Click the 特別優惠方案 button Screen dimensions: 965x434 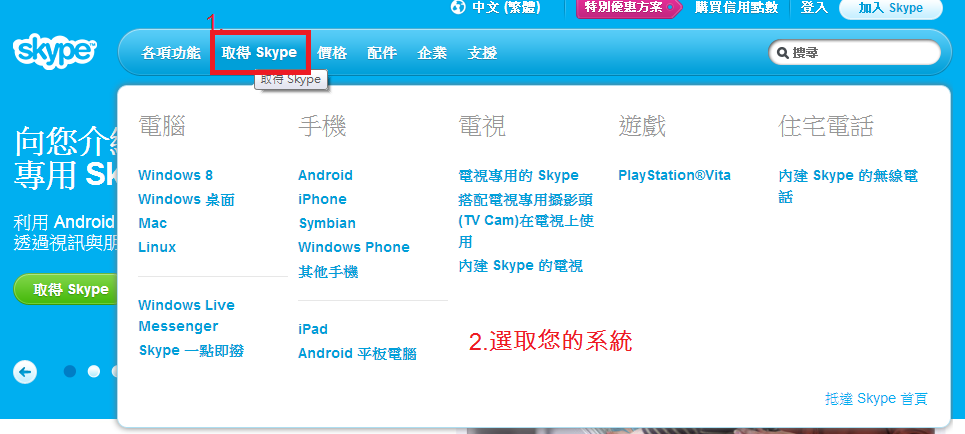pyautogui.click(x=629, y=7)
